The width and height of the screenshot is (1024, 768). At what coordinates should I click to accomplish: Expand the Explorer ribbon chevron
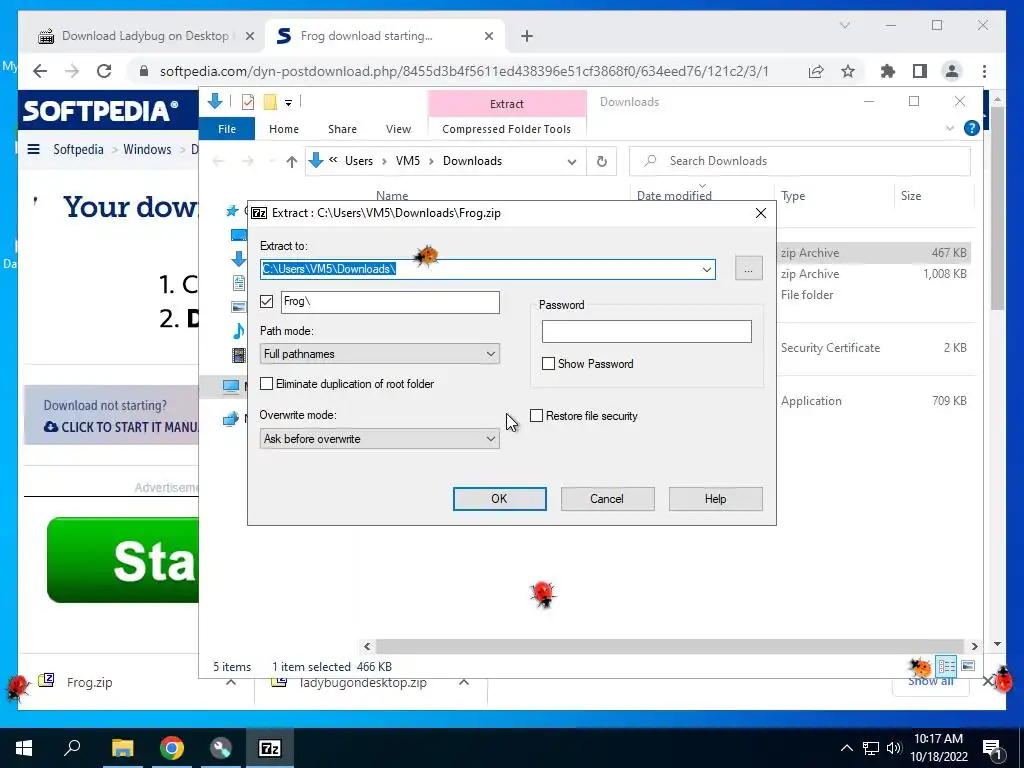click(950, 128)
